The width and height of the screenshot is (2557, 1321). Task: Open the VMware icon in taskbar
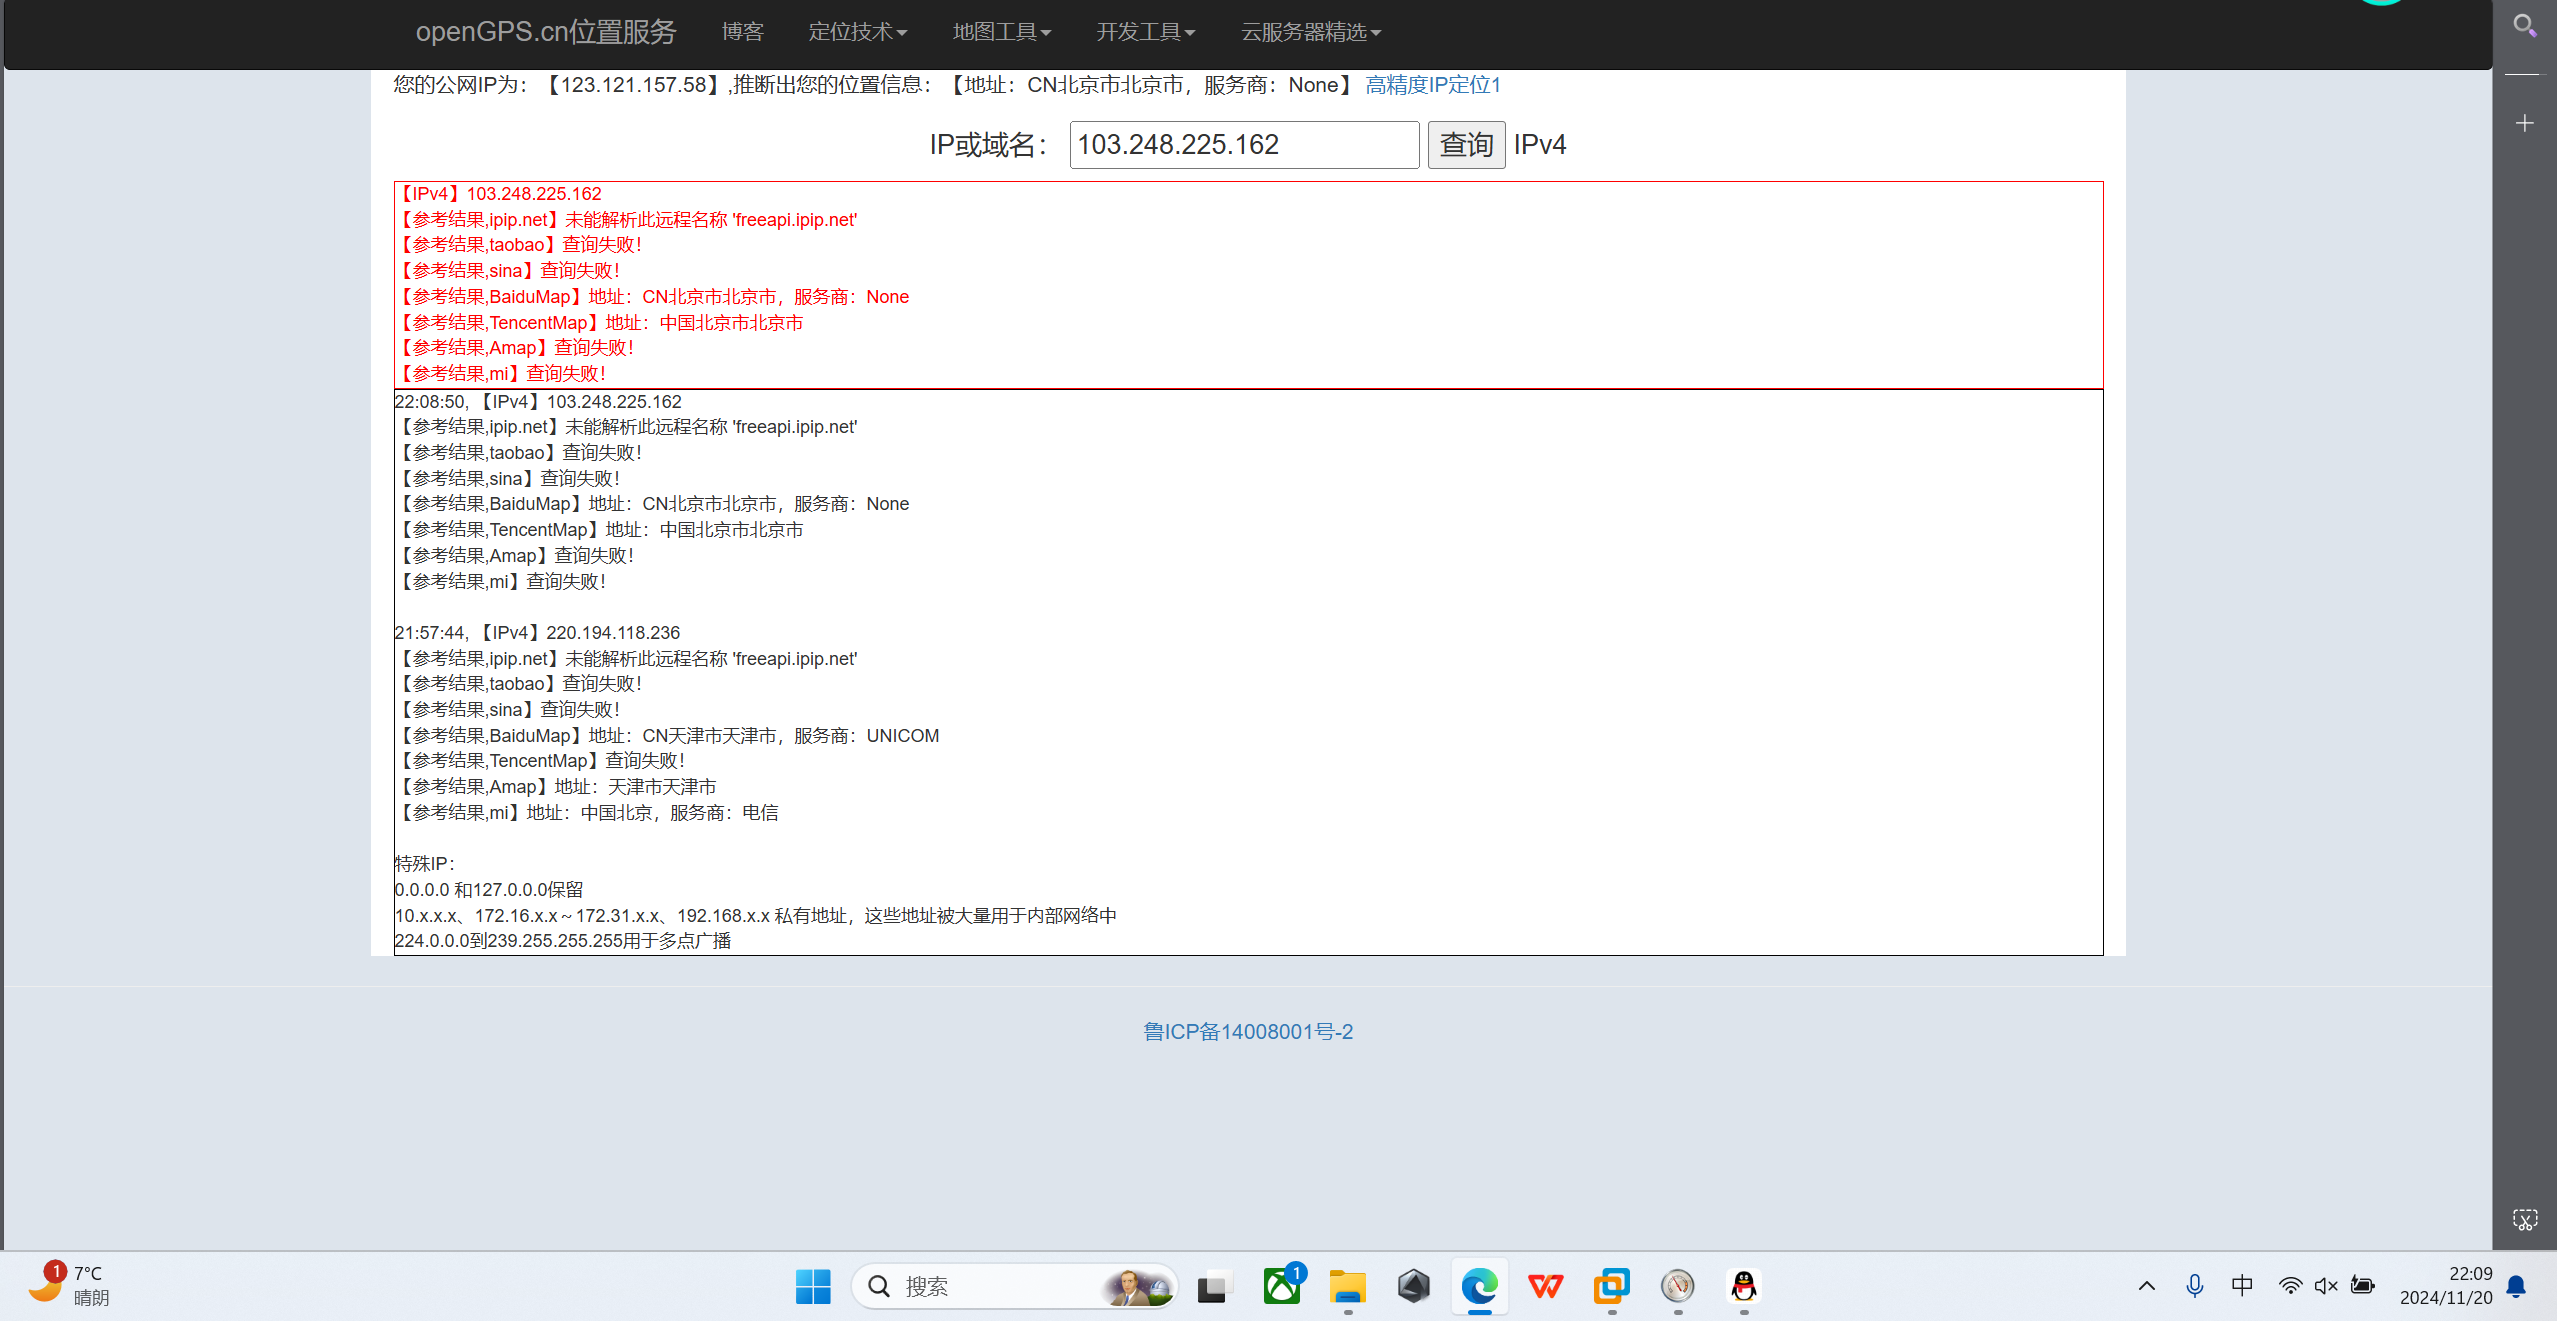tap(1611, 1286)
